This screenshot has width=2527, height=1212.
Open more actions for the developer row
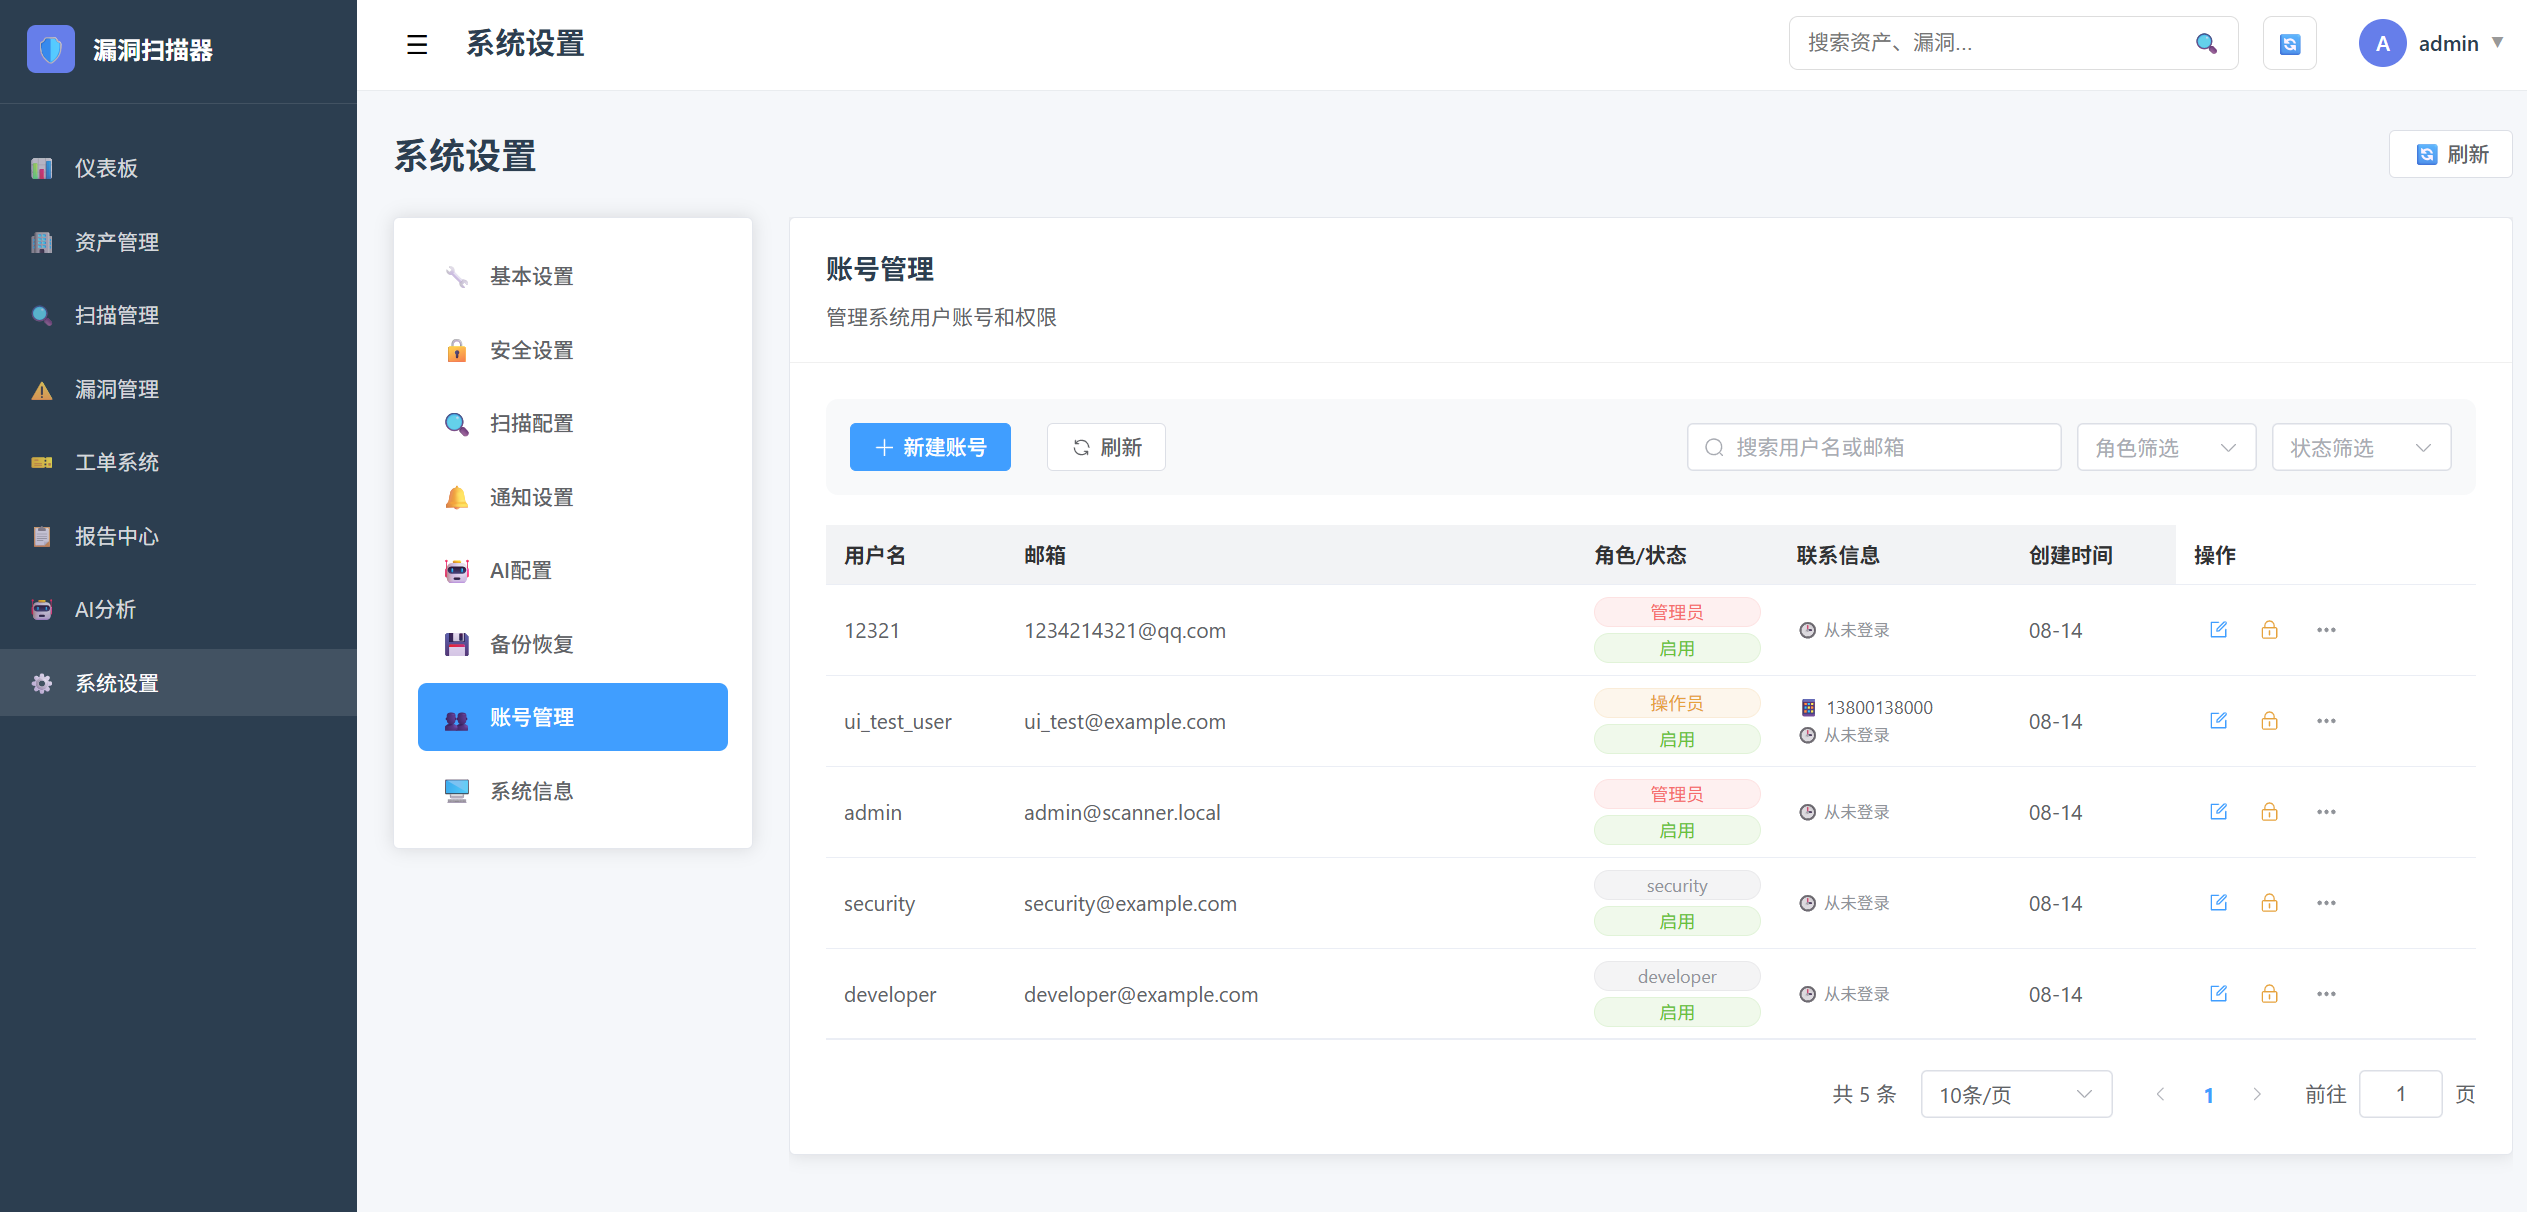pos(2326,994)
